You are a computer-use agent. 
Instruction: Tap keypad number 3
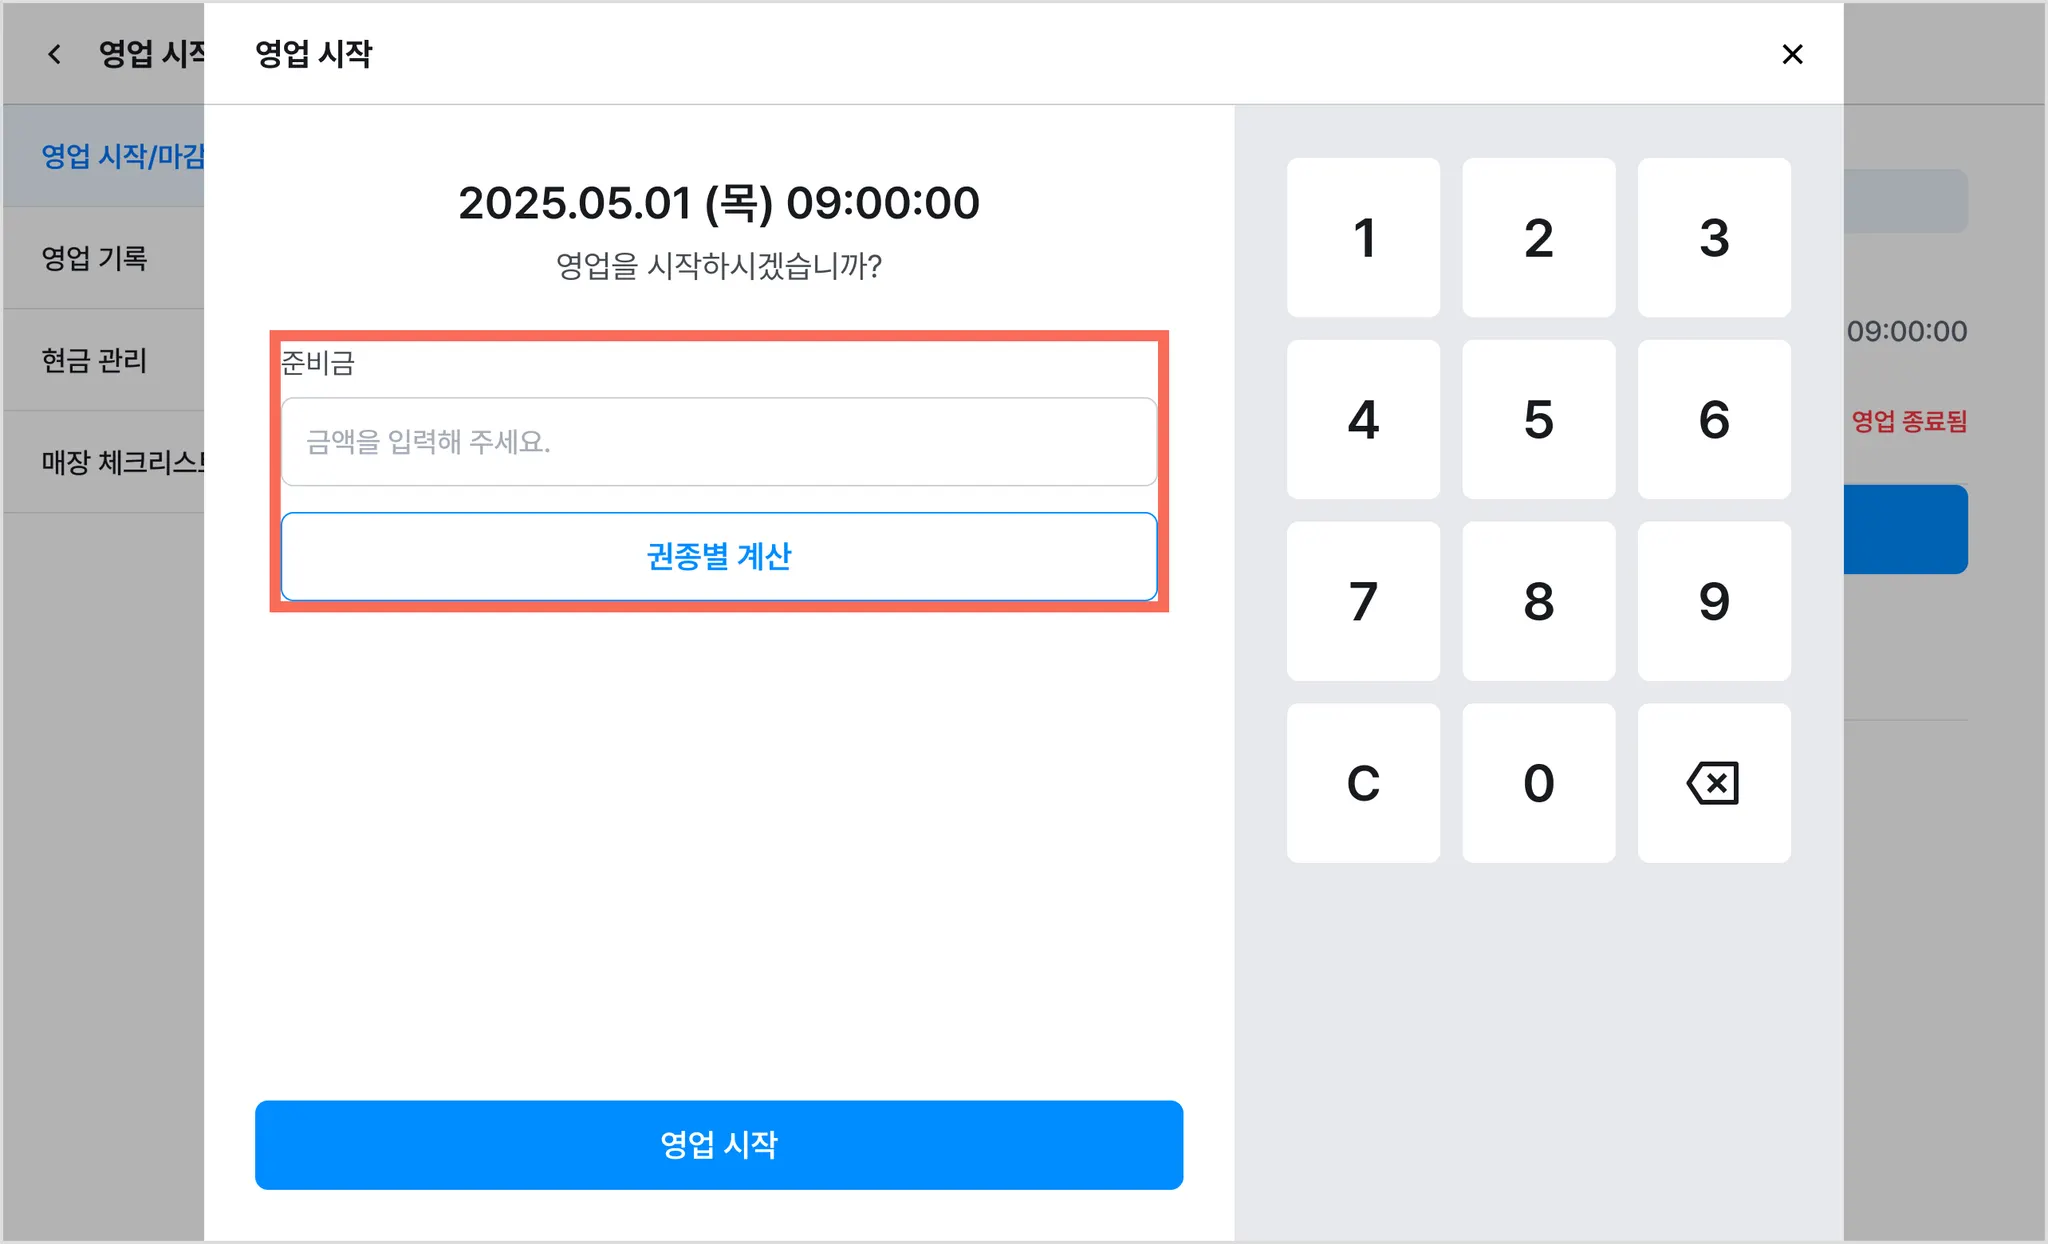(x=1713, y=238)
